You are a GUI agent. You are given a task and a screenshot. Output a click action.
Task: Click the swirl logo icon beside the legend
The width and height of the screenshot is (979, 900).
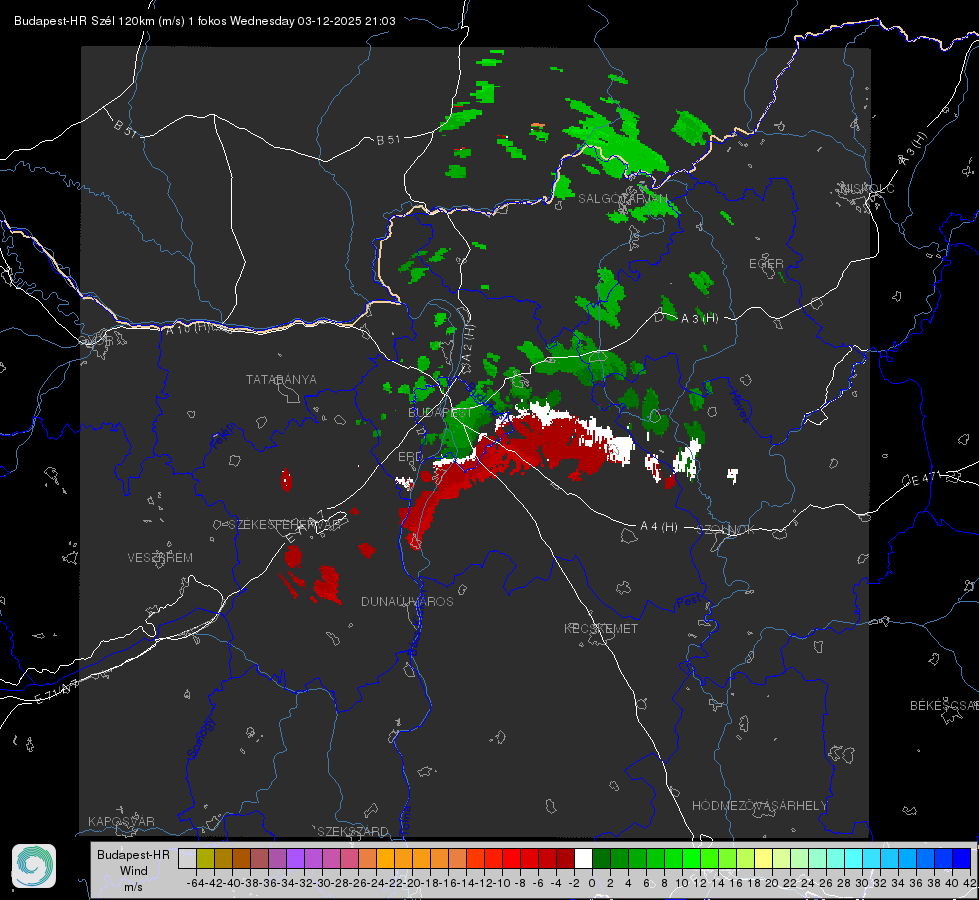34,866
